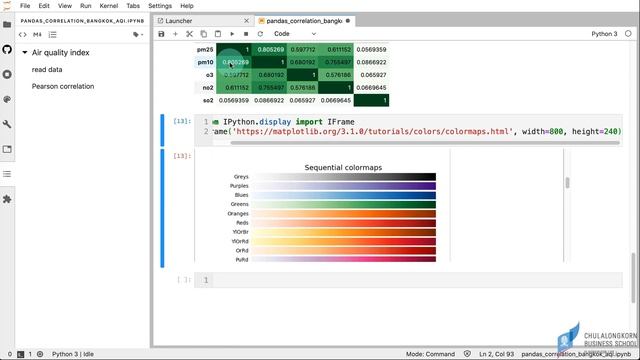Image resolution: width=640 pixels, height=360 pixels.
Task: Close the Launcher tab
Action: (246, 21)
